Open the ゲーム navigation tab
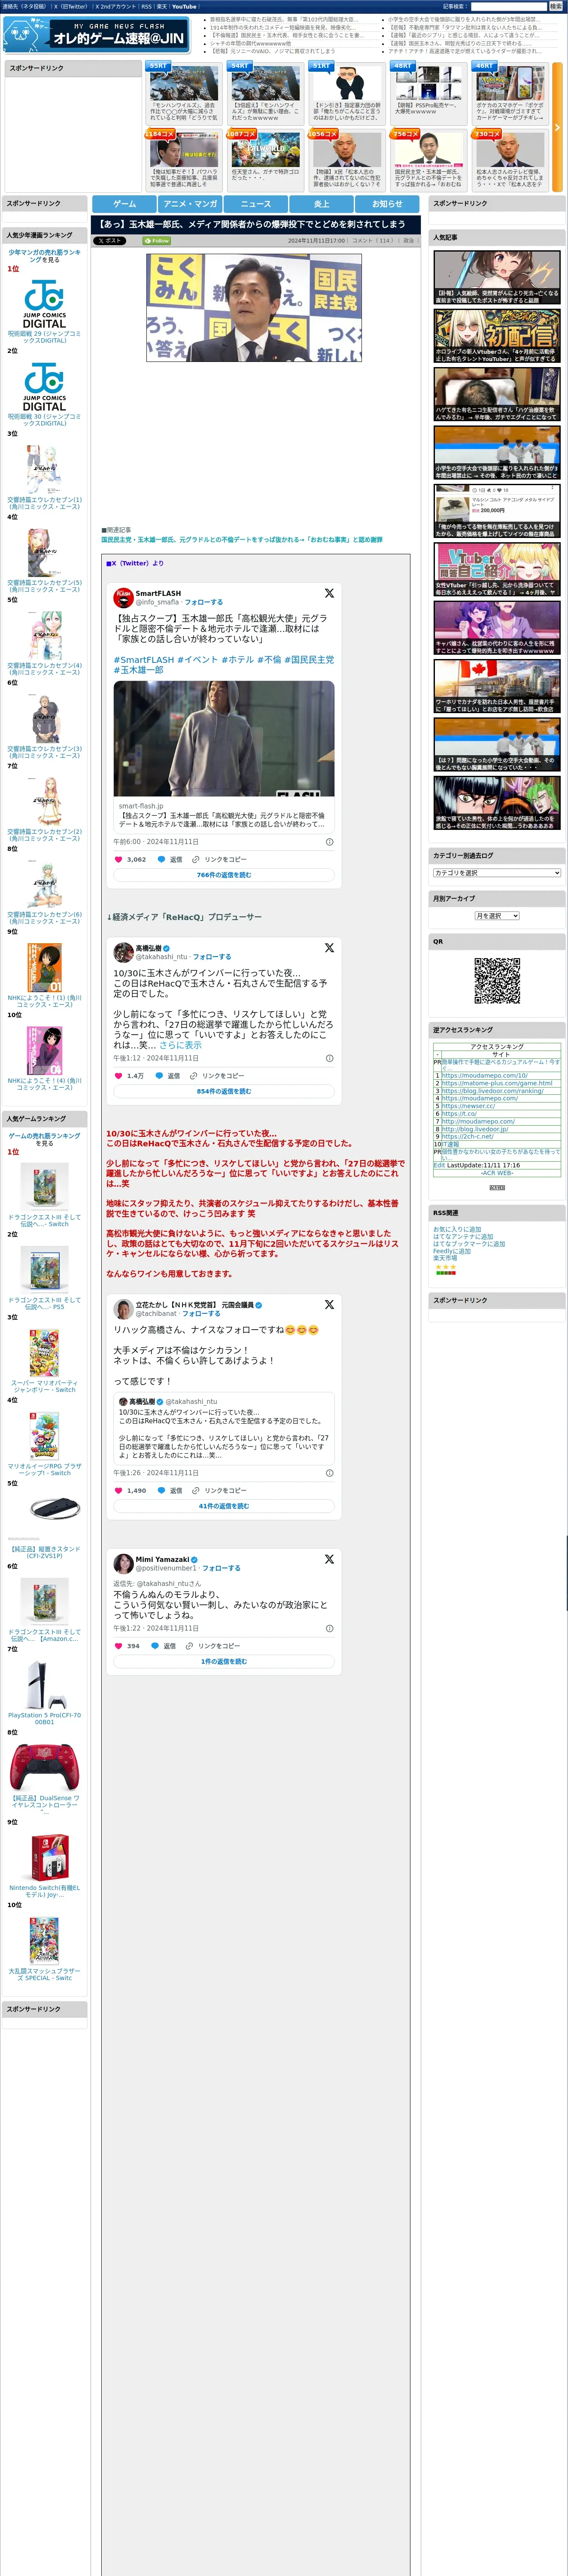The image size is (568, 2576). [x=124, y=203]
